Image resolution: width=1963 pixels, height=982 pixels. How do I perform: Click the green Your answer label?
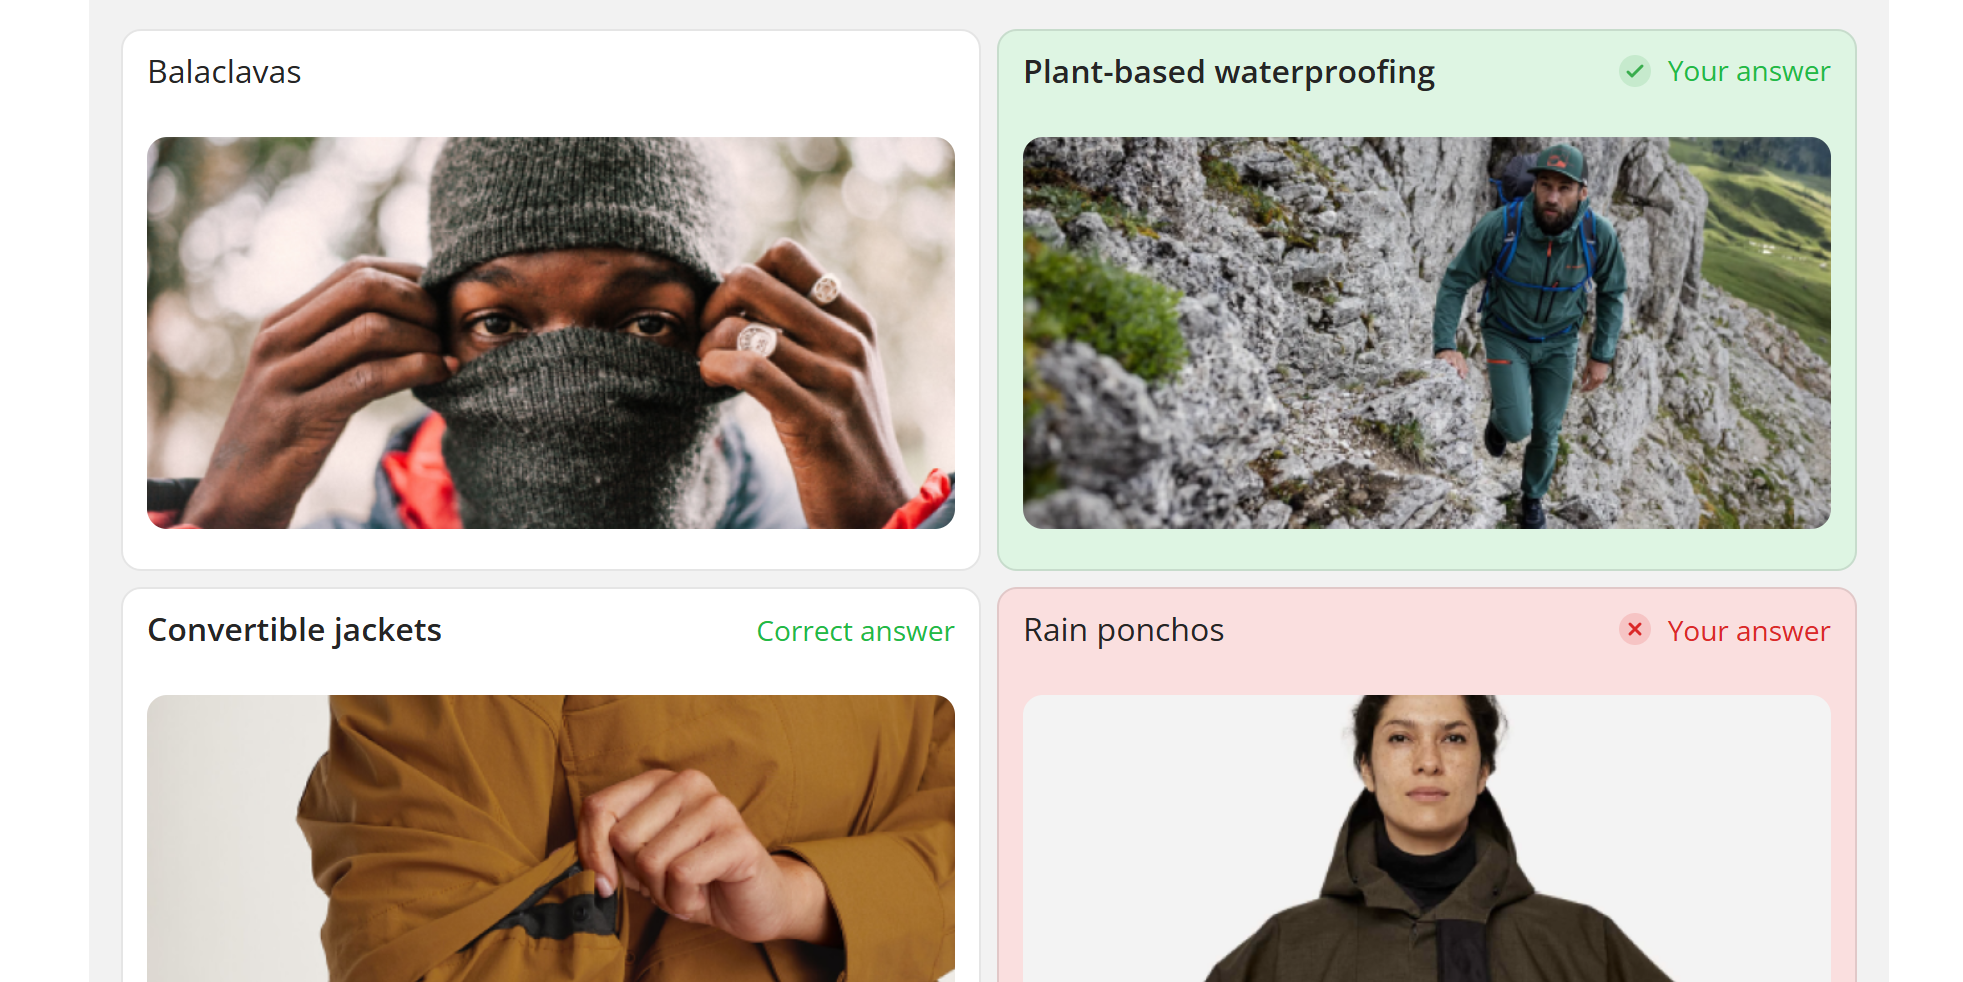1748,71
